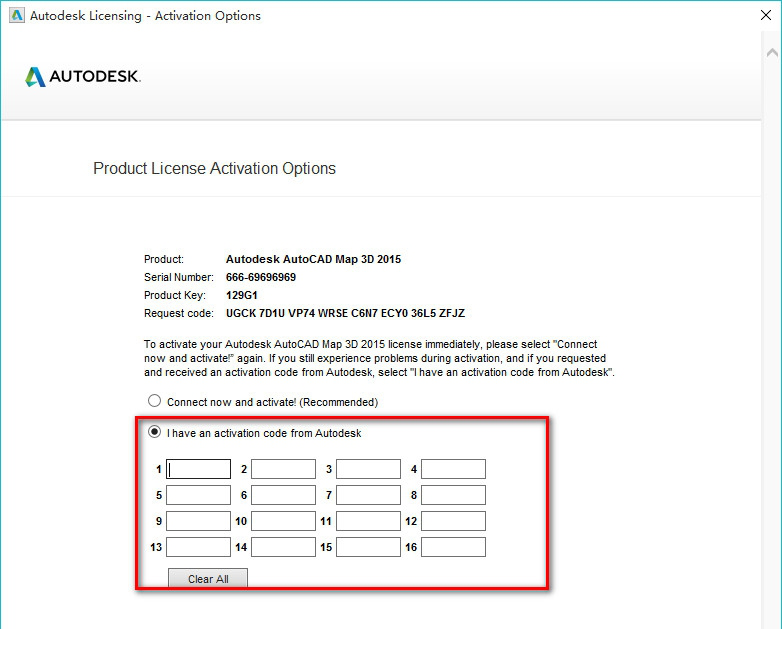
Task: Click activation code field 15
Action: [368, 547]
